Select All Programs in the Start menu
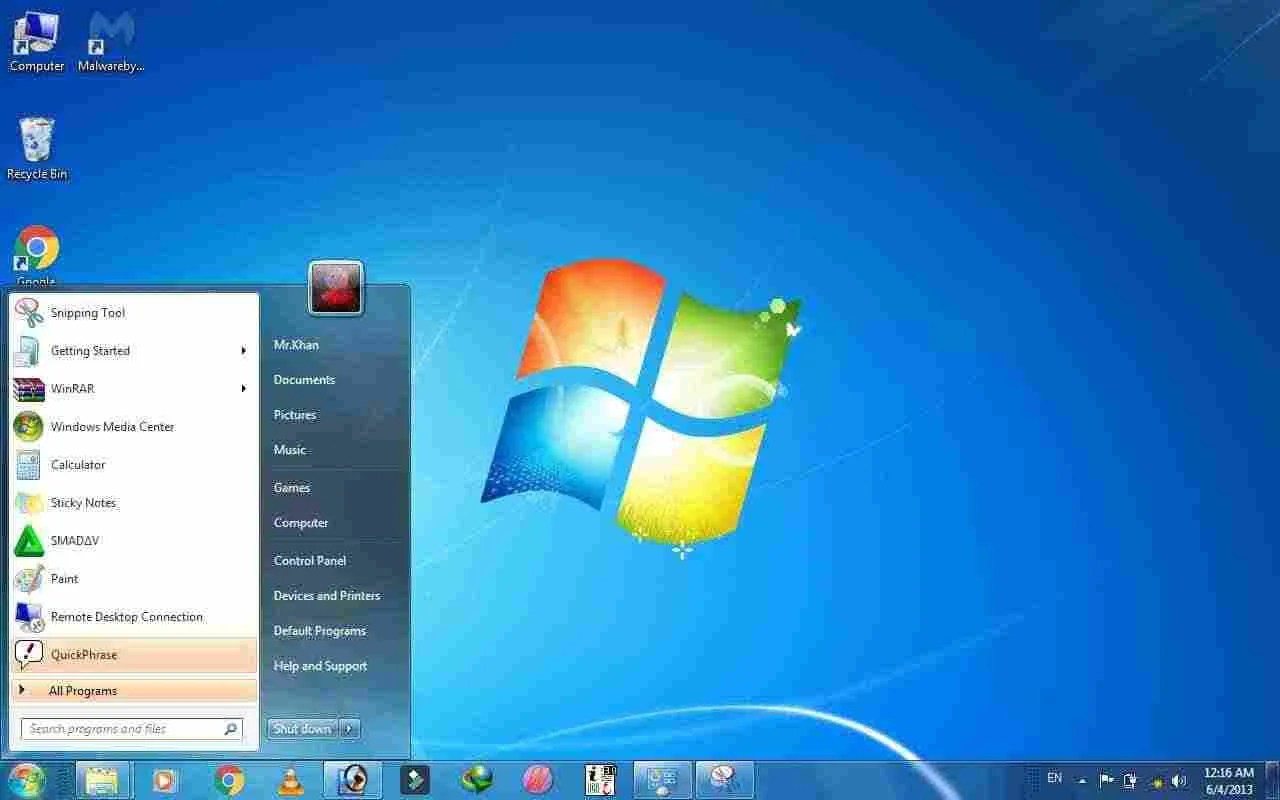Screen dimensions: 1280x800 pos(83,690)
